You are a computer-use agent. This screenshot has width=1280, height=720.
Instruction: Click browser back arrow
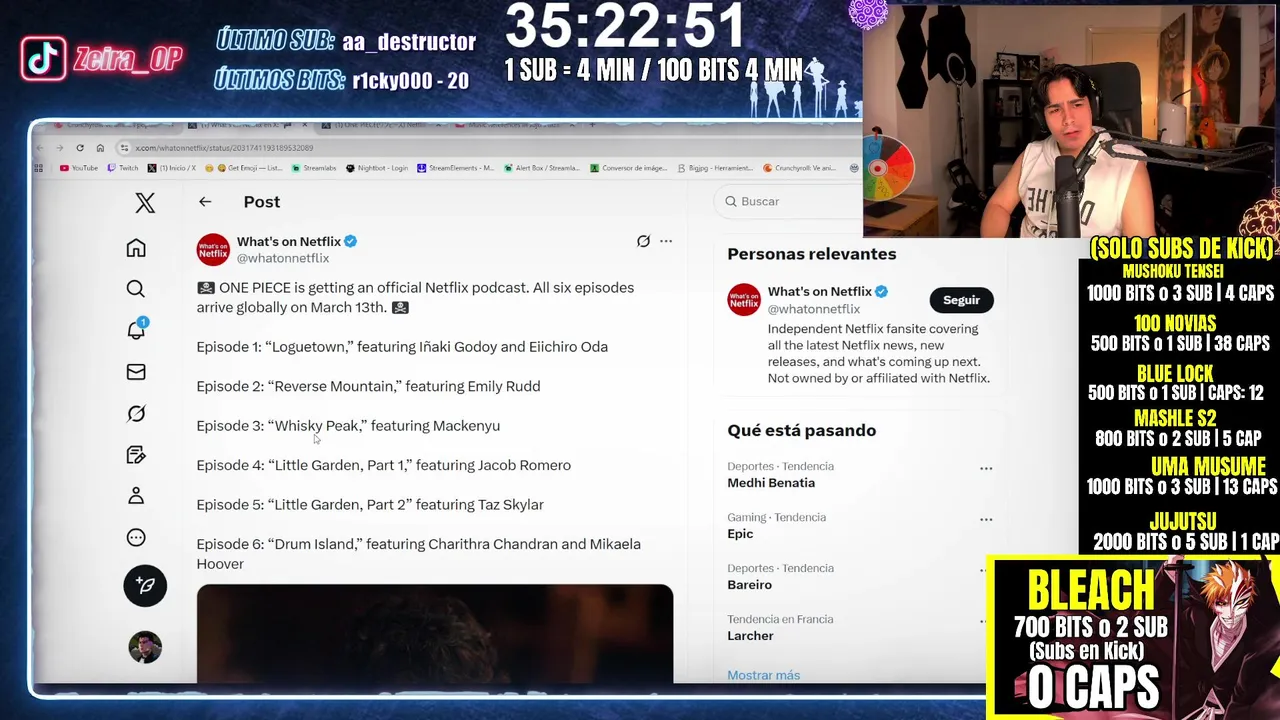[x=40, y=148]
